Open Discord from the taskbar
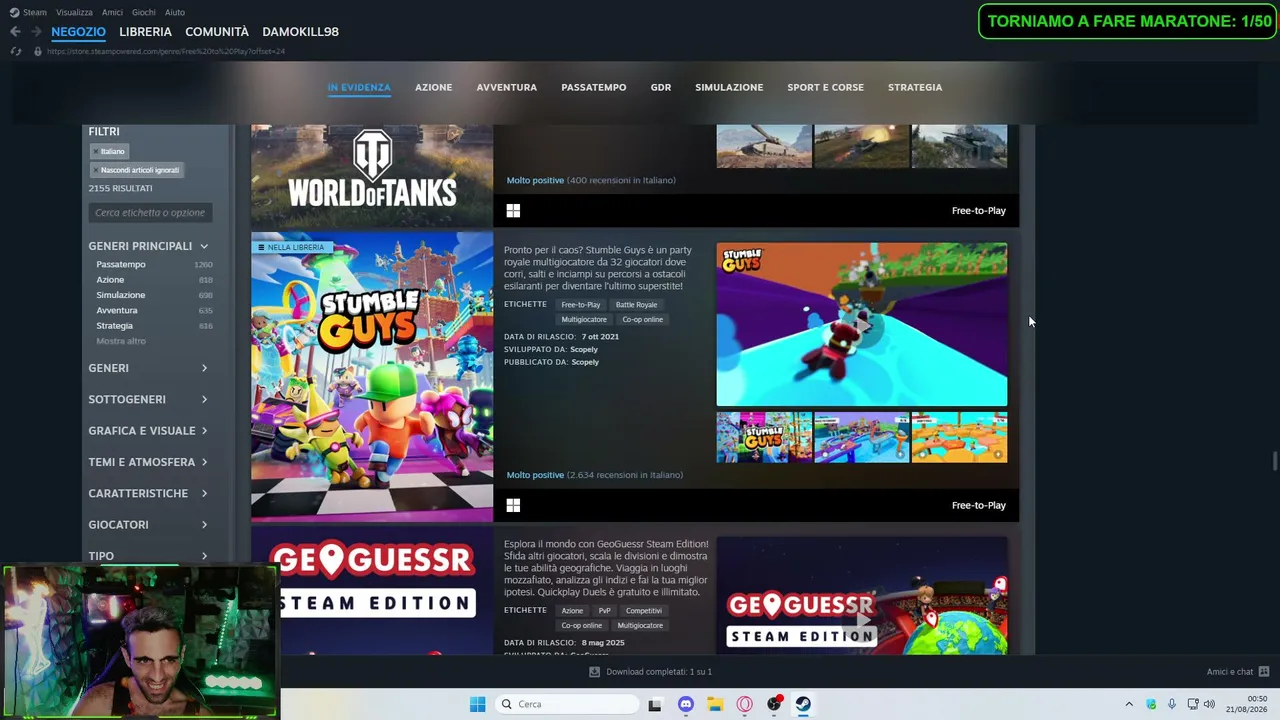The width and height of the screenshot is (1280, 720). click(685, 704)
